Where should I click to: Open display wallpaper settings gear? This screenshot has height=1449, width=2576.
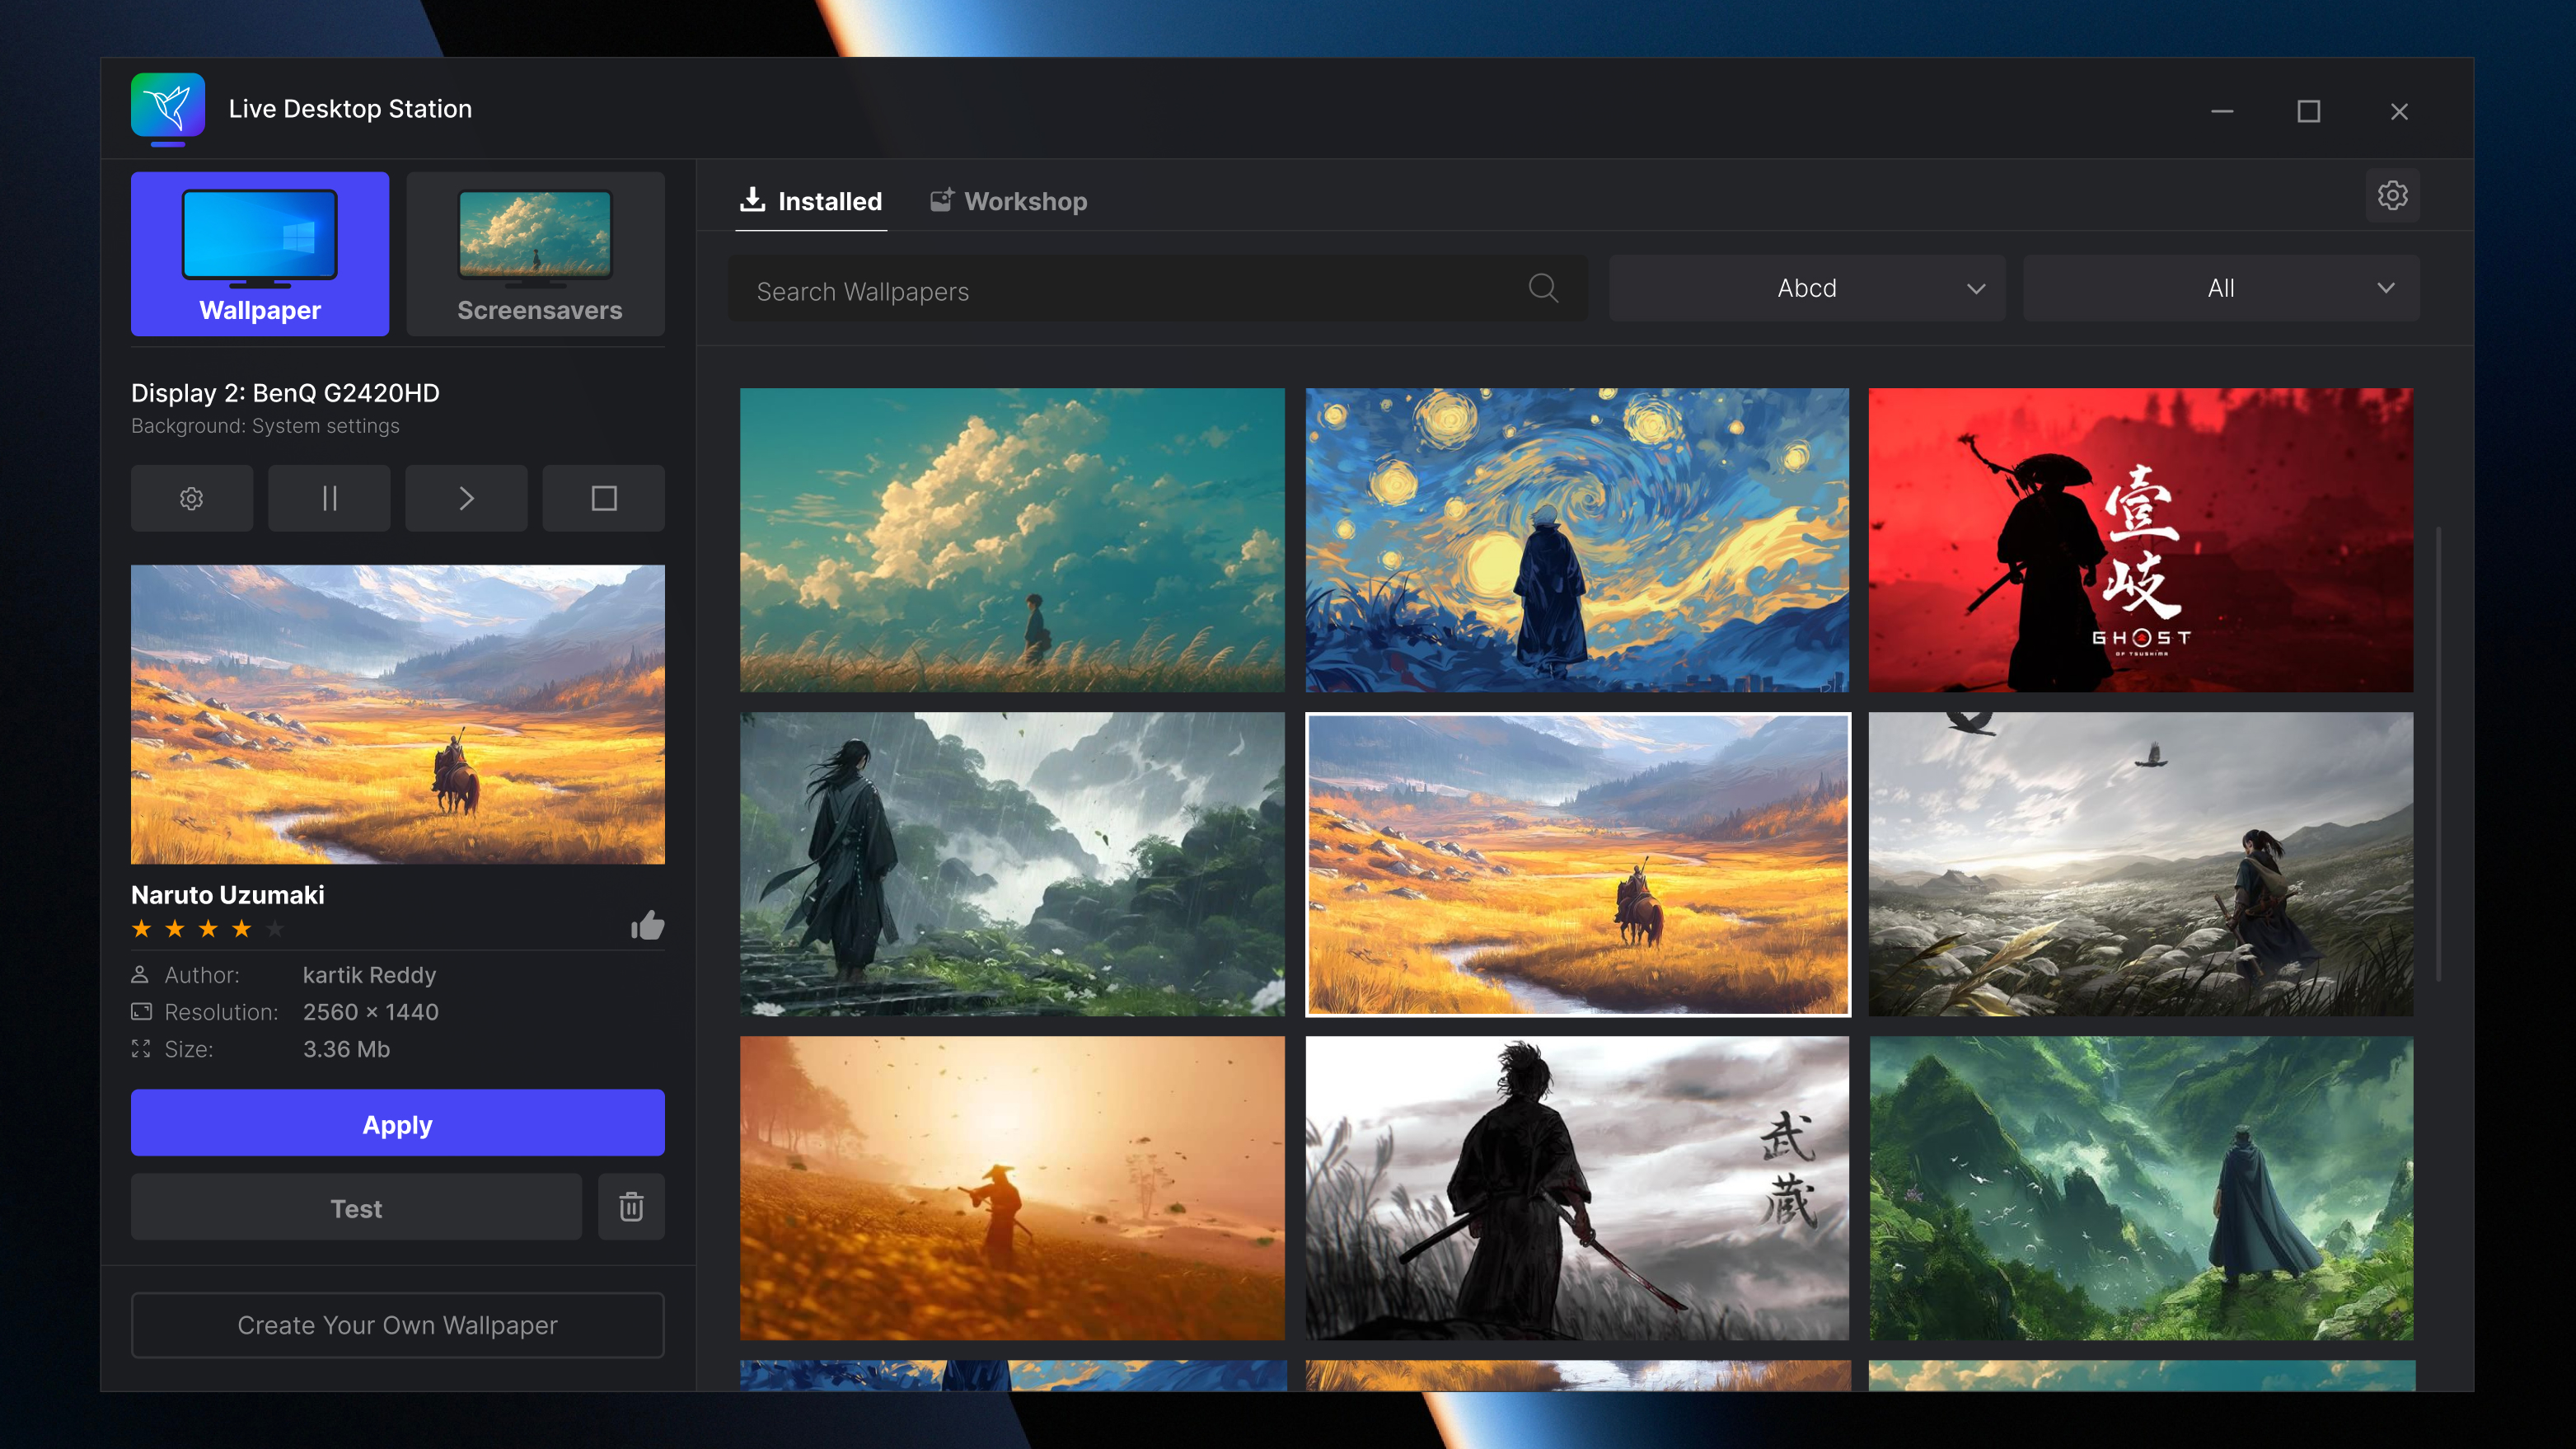tap(191, 498)
